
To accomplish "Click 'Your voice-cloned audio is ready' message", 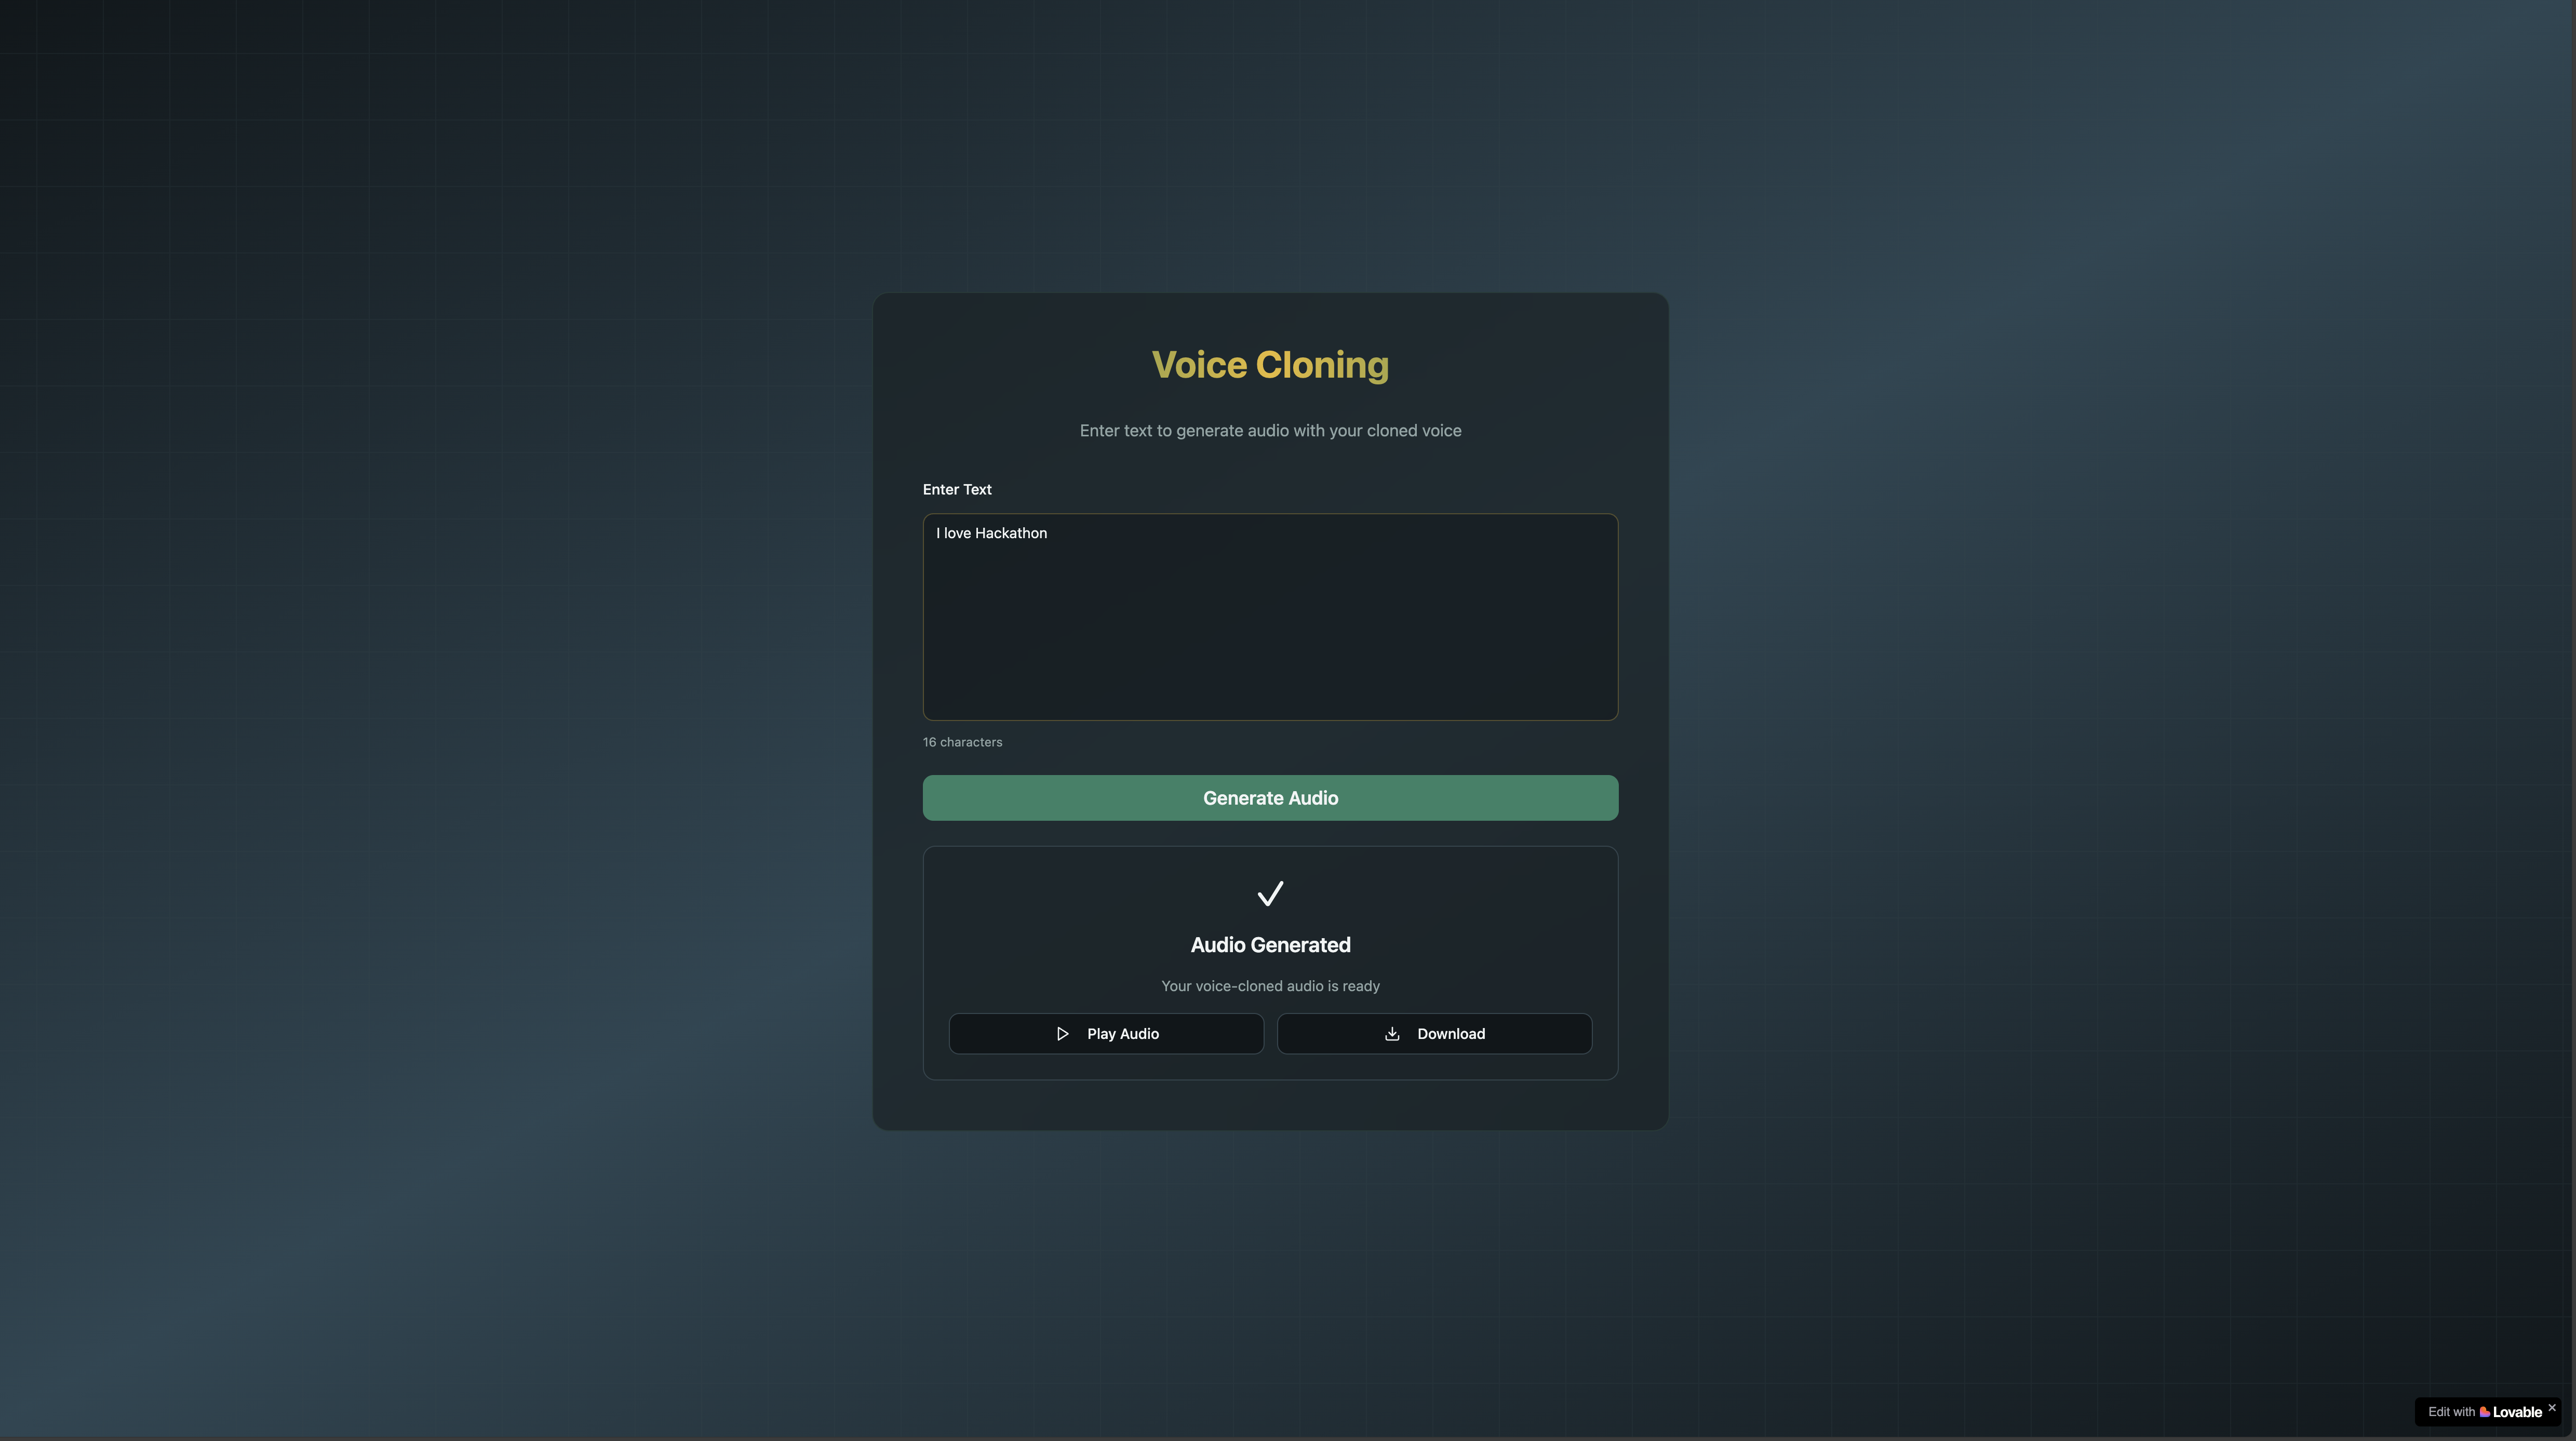I will point(1270,986).
